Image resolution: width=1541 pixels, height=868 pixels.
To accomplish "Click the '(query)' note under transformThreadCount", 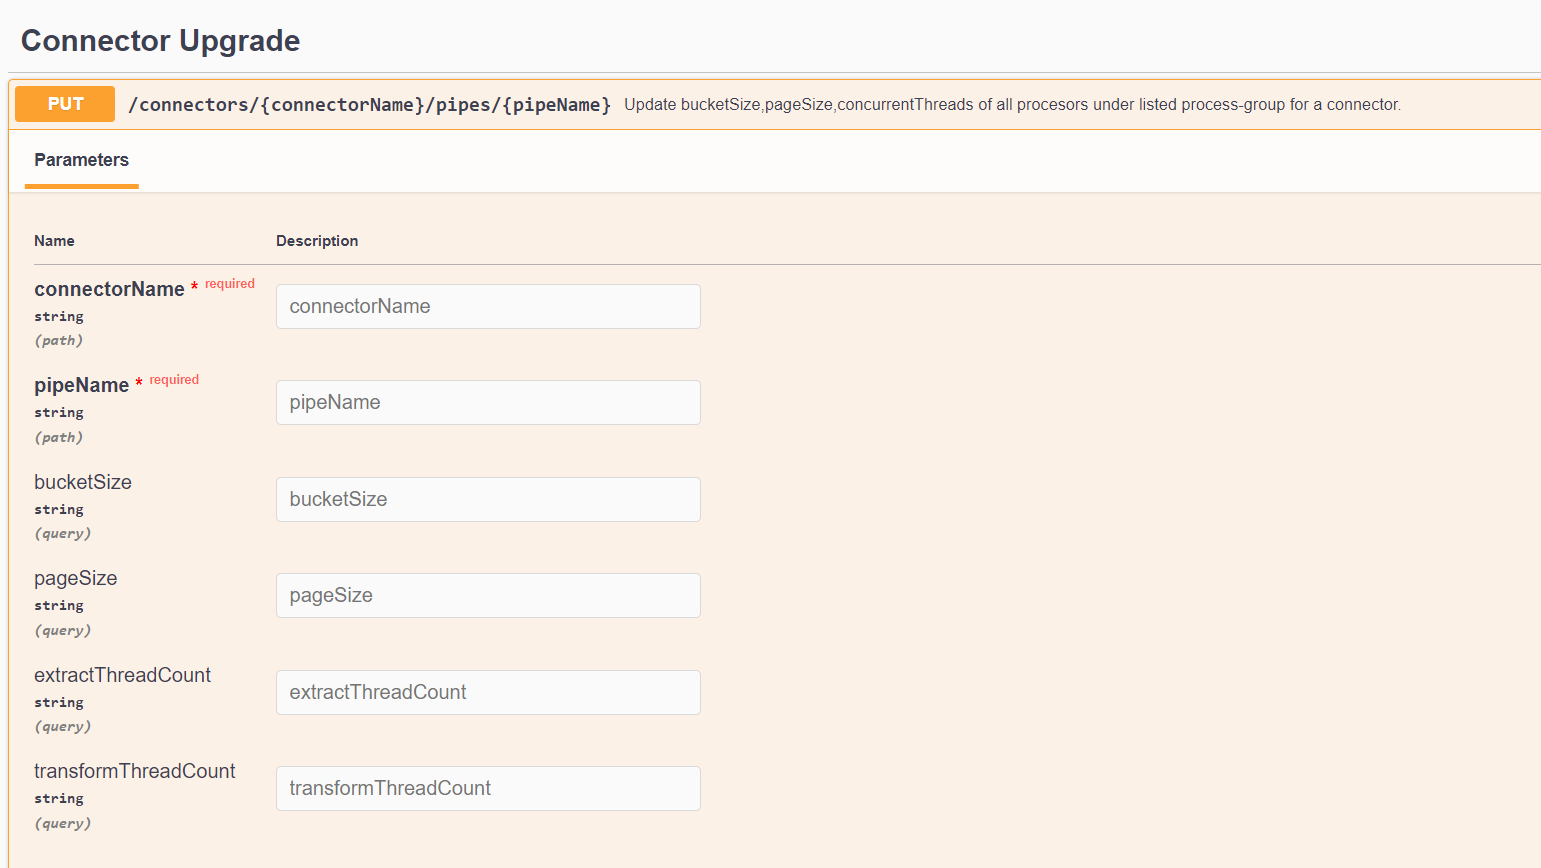I will 63,824.
